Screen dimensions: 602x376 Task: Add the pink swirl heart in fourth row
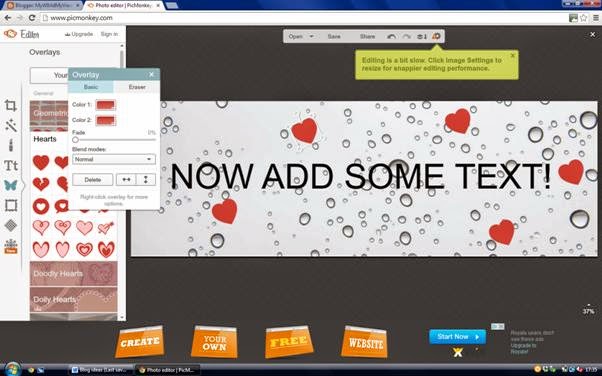point(41,227)
